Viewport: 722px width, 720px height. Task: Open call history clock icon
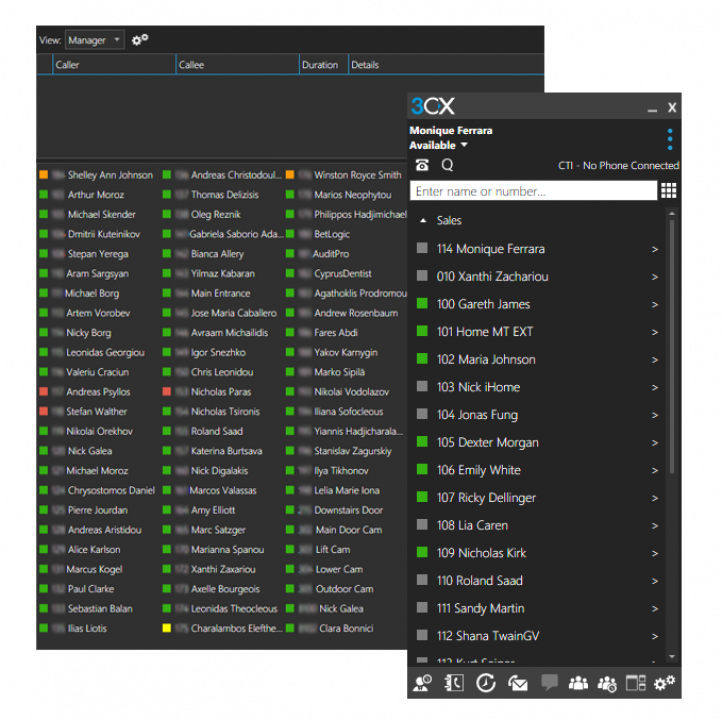point(485,684)
